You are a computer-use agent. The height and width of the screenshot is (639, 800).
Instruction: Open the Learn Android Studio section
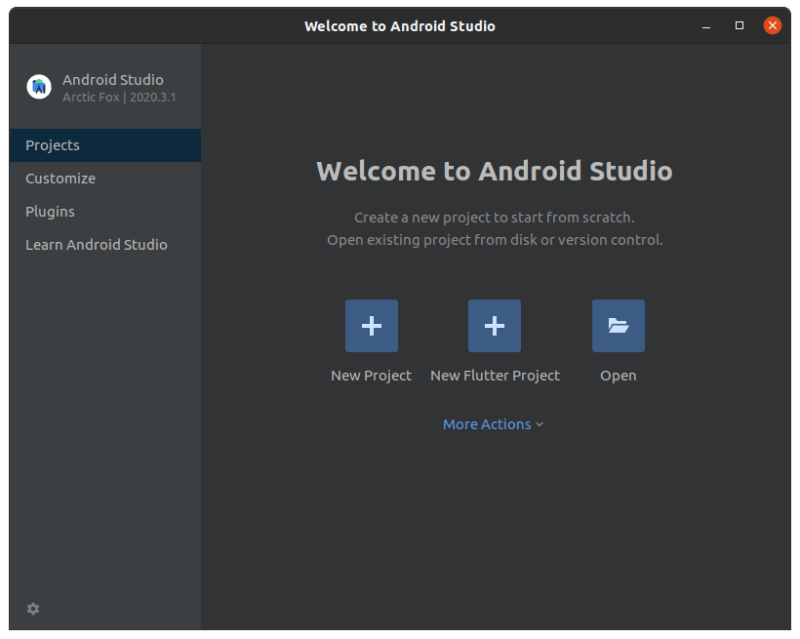coord(96,244)
